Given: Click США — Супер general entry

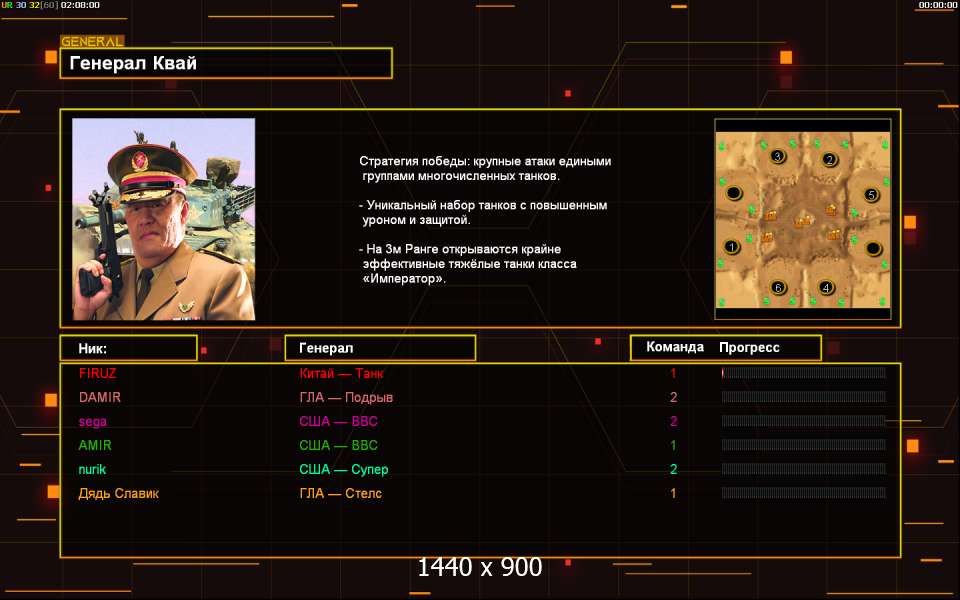Looking at the screenshot, I should (343, 470).
